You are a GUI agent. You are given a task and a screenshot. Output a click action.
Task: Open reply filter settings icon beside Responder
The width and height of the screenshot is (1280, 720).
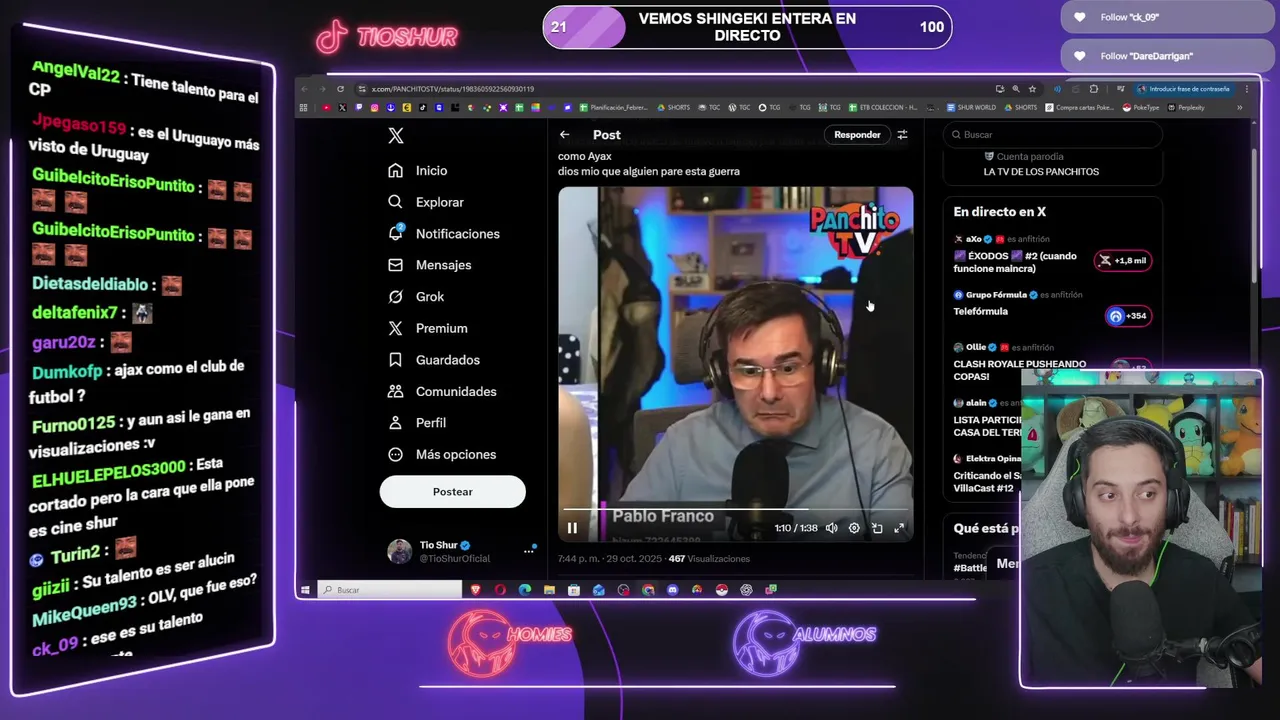902,135
